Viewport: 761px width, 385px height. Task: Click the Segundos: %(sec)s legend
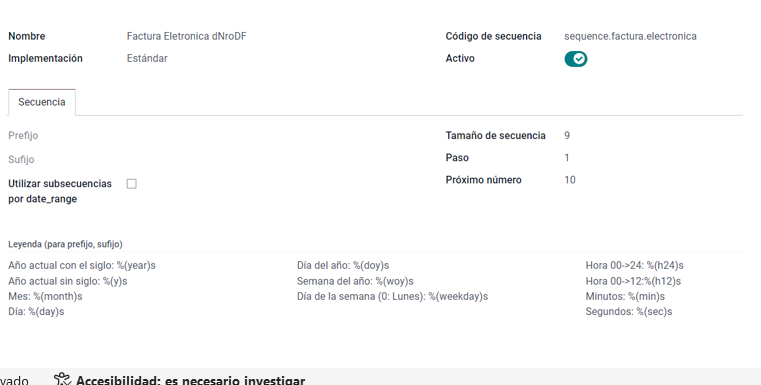629,312
